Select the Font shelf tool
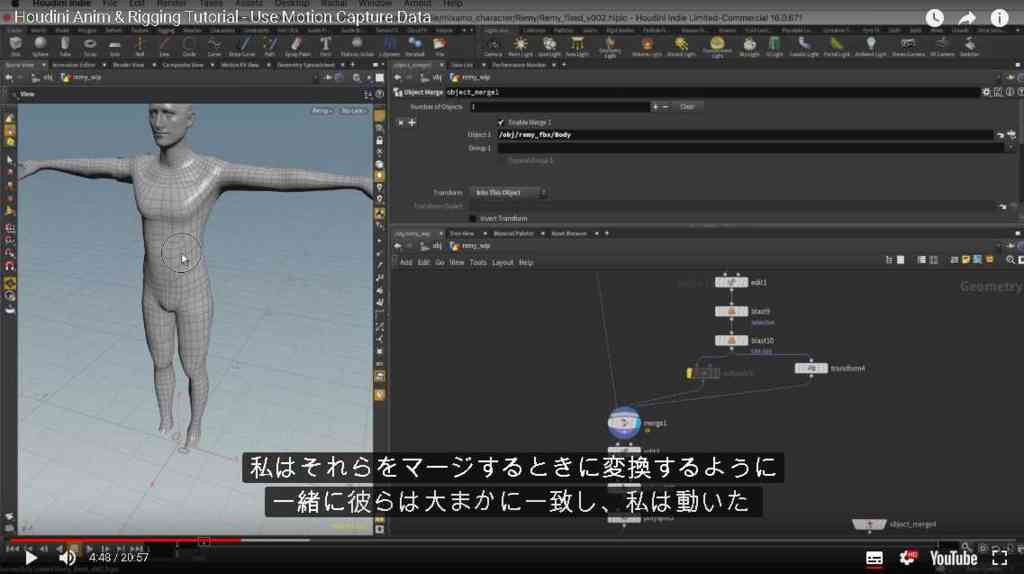 [x=325, y=46]
